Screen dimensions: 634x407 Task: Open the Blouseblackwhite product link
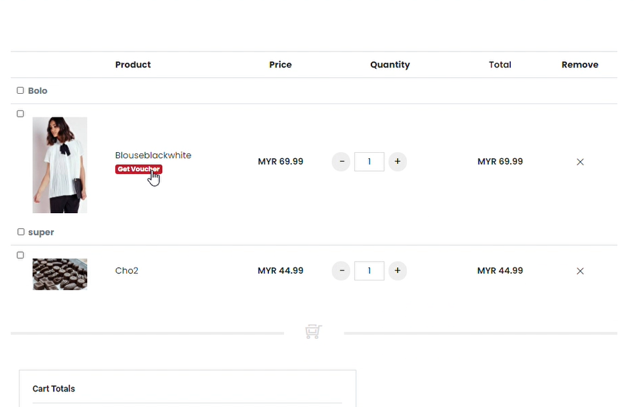[153, 155]
